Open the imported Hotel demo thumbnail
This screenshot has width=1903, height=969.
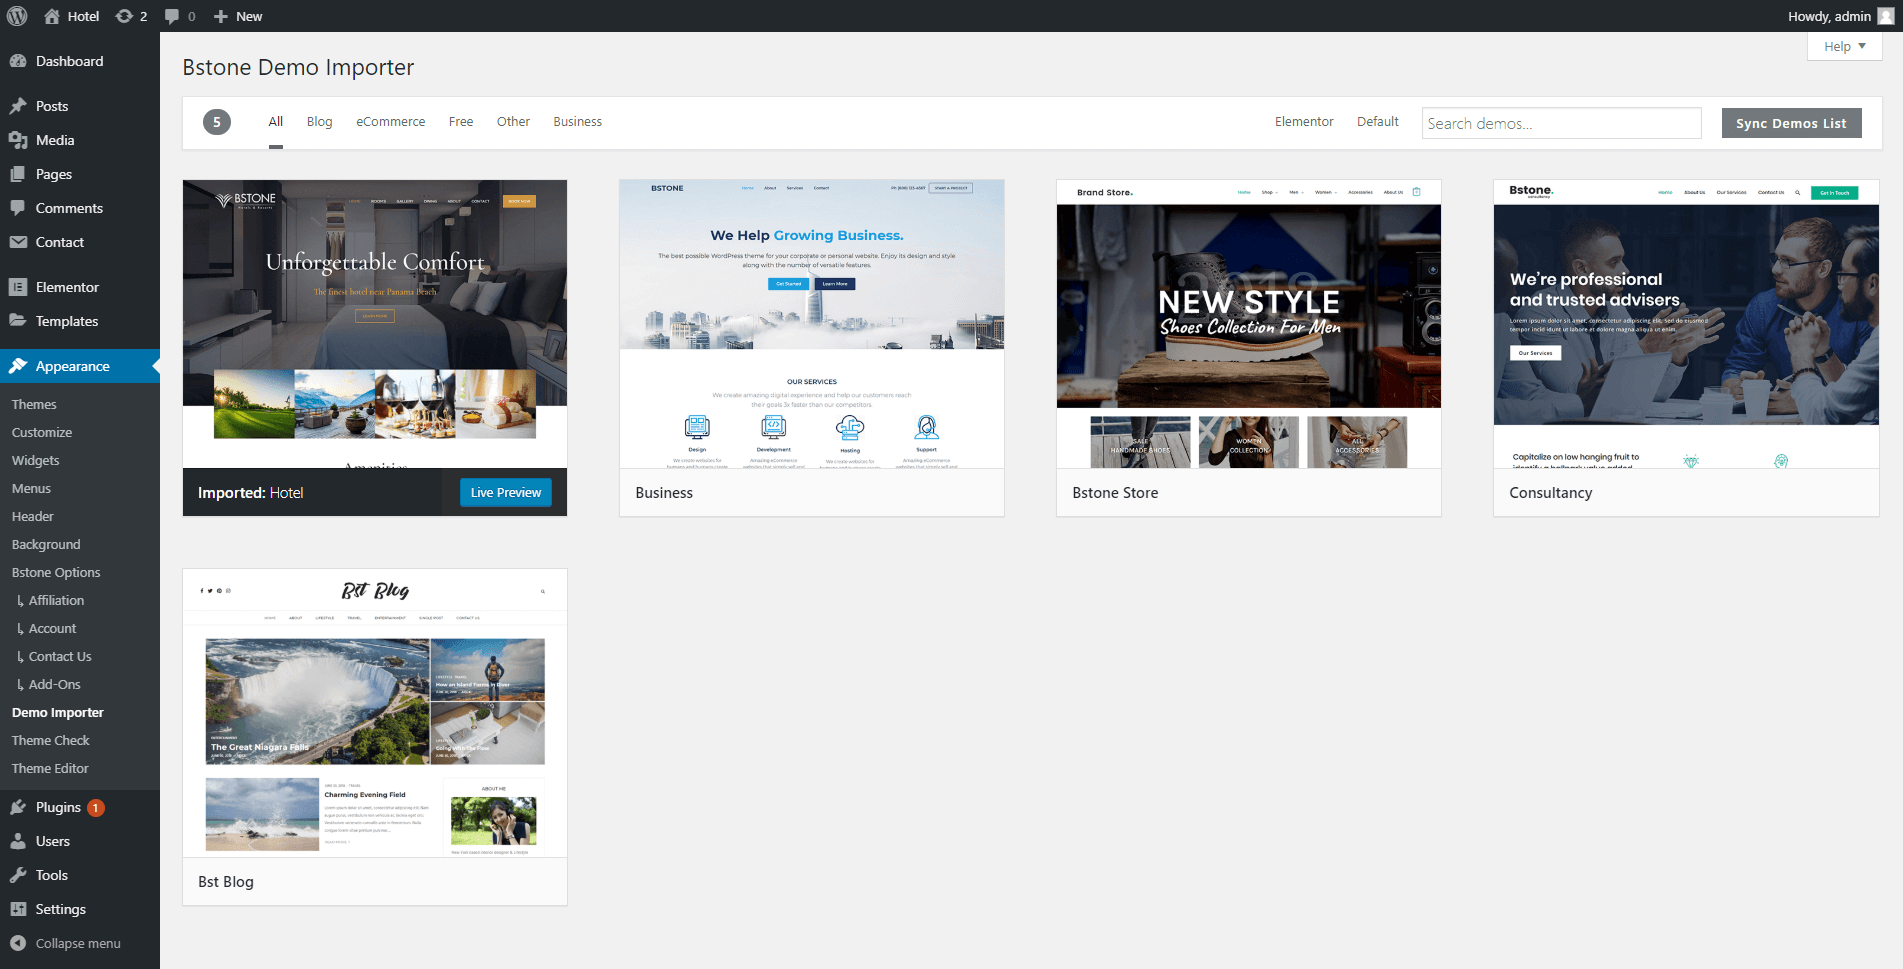375,324
